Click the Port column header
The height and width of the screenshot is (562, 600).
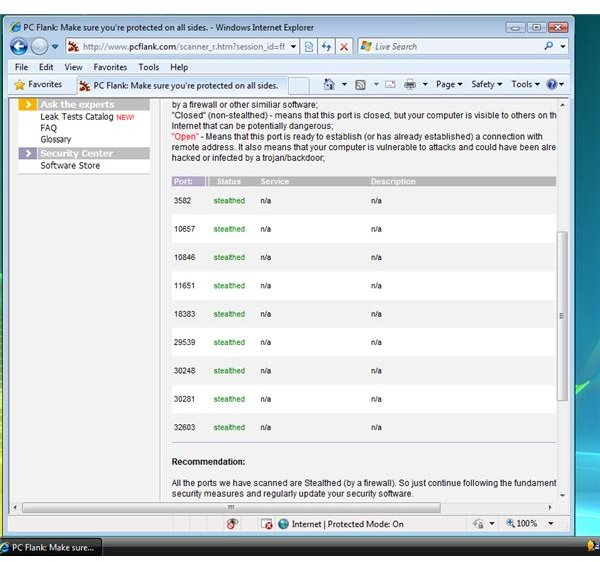click(x=188, y=181)
